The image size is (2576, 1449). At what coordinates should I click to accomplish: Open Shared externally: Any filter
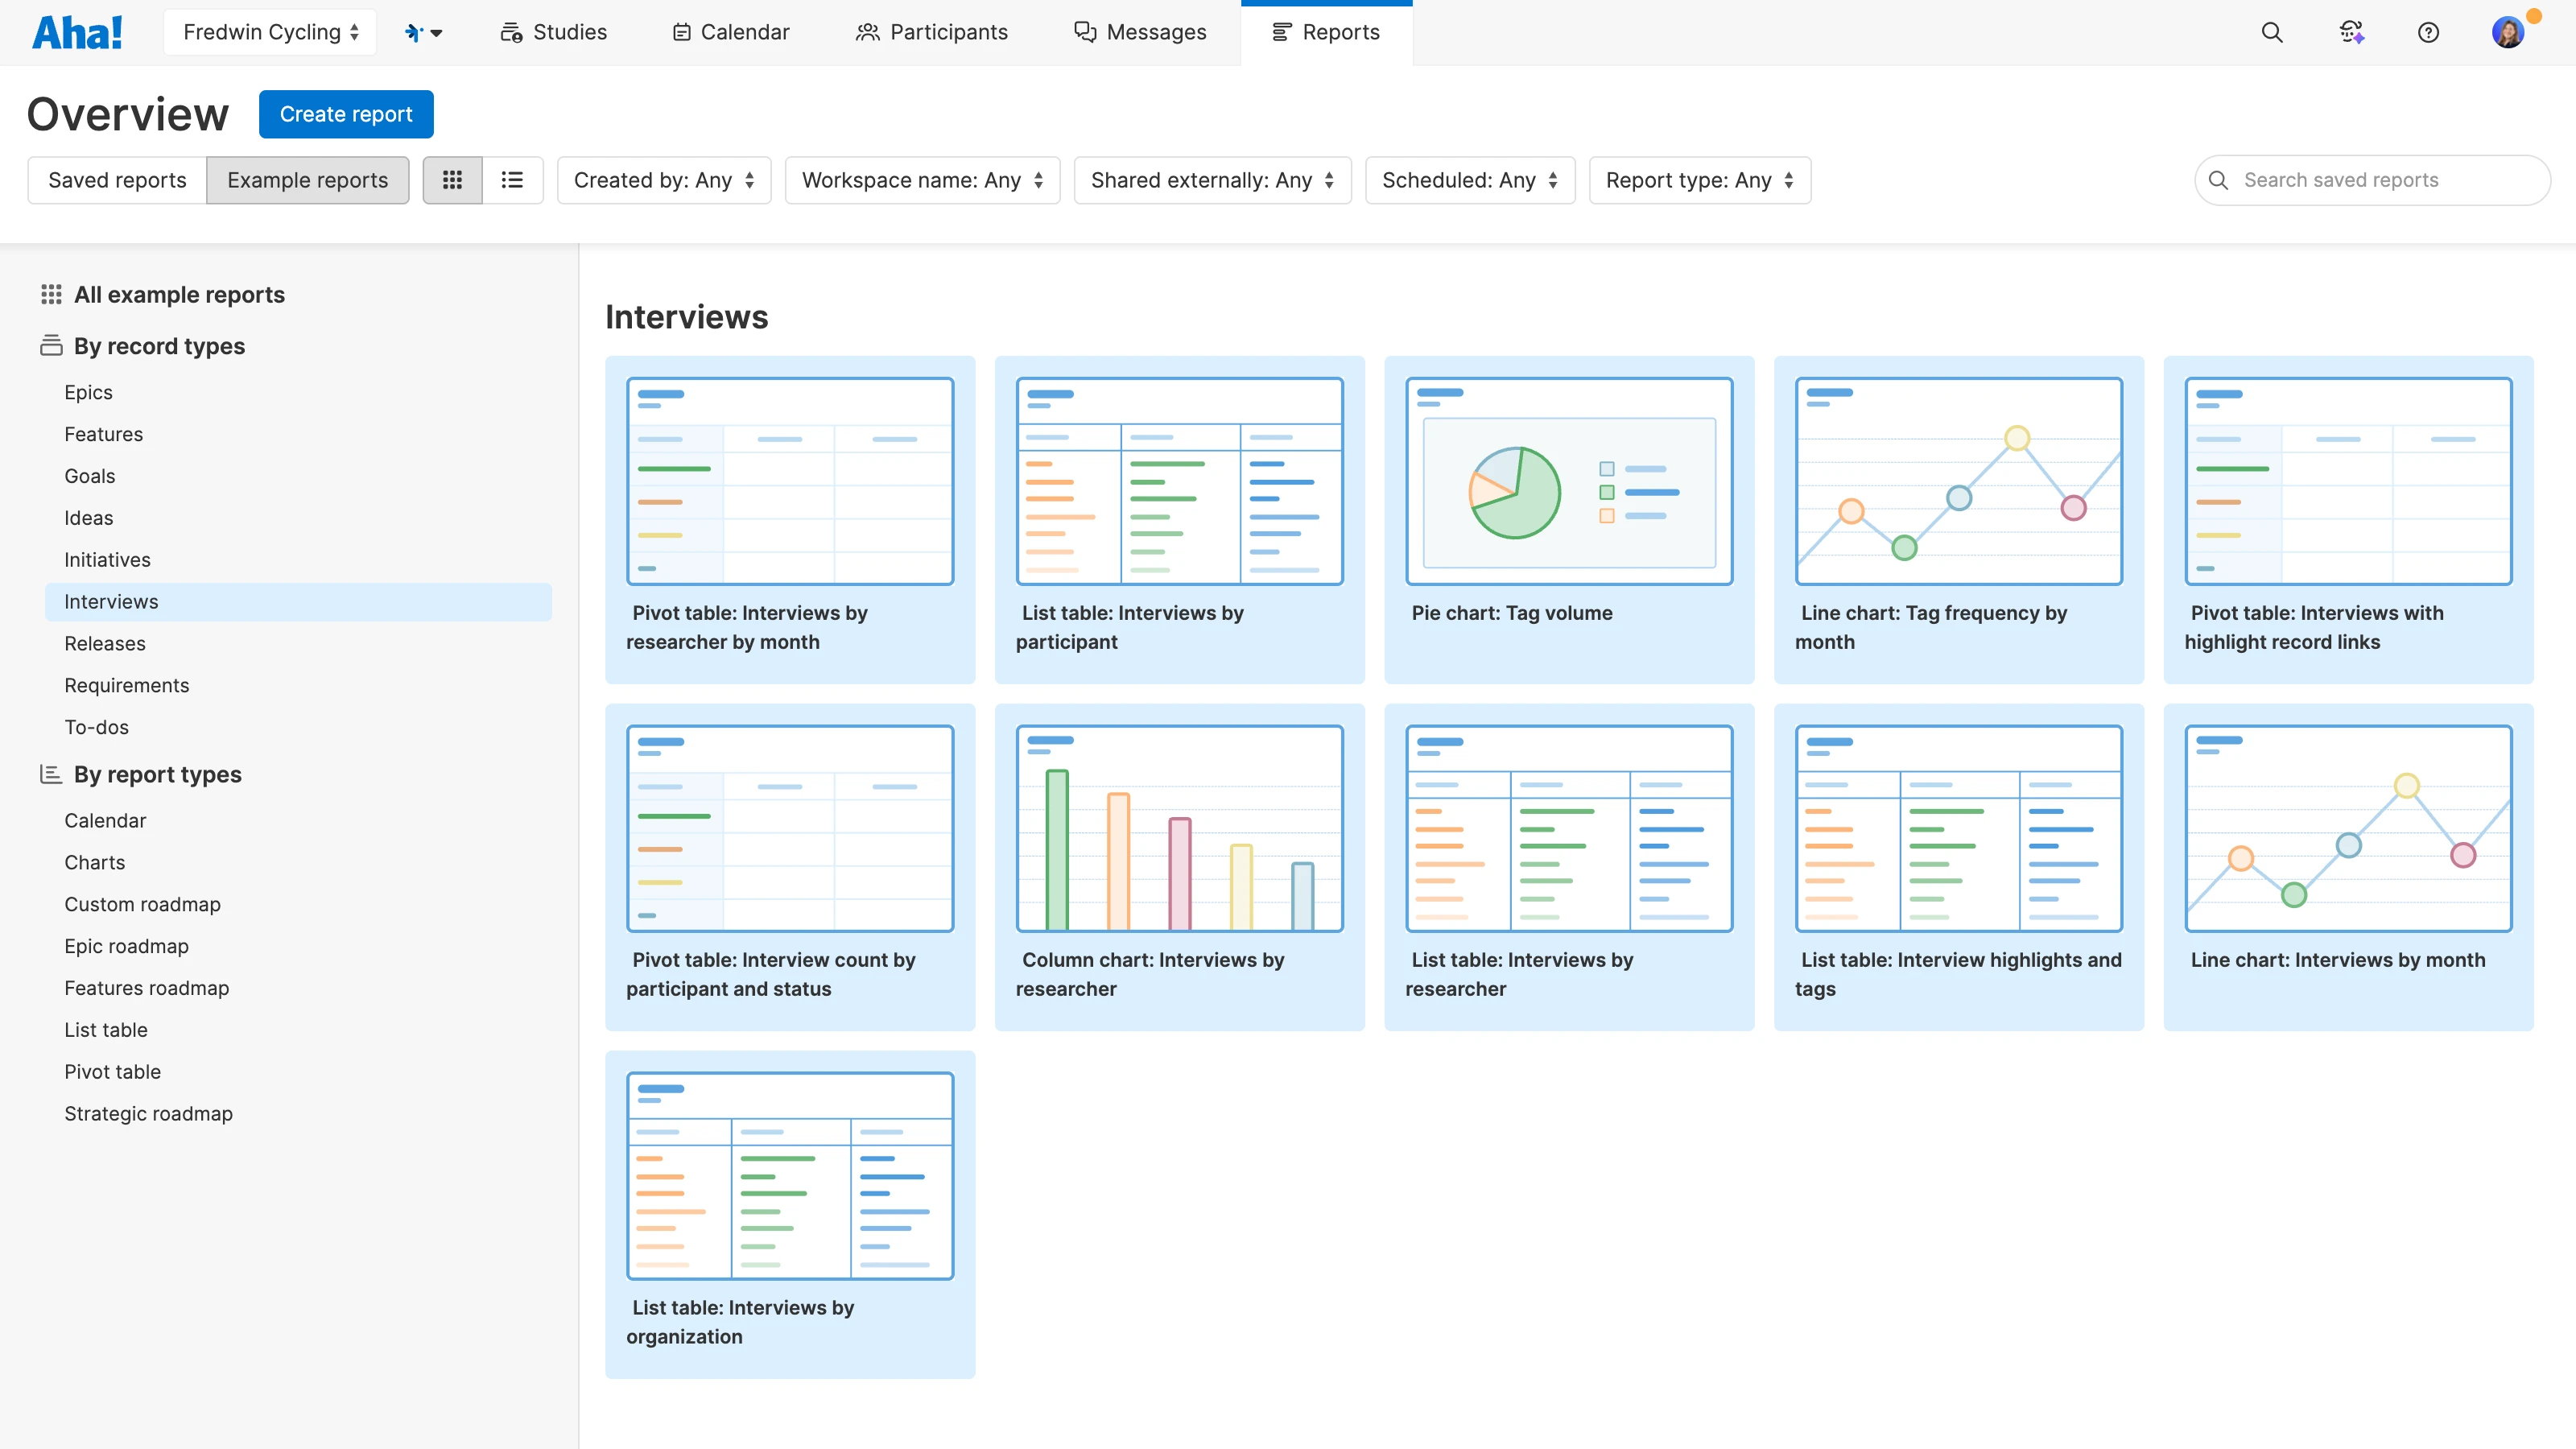click(x=1212, y=180)
